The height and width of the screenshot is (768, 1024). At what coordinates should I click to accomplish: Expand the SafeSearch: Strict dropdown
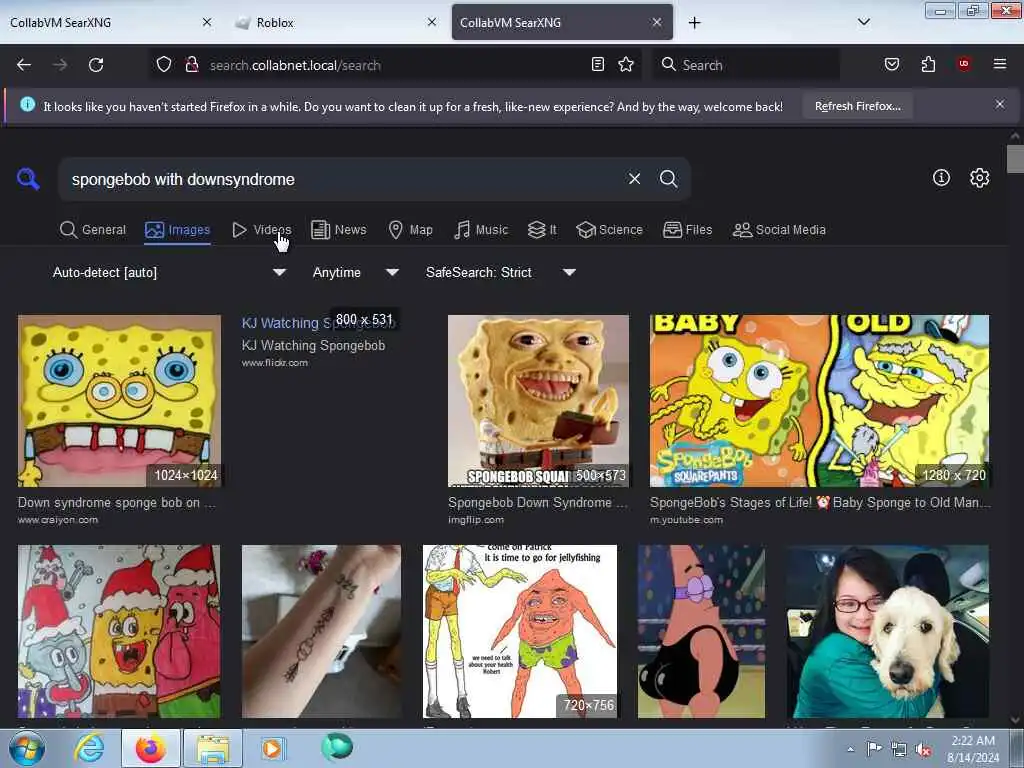[500, 272]
